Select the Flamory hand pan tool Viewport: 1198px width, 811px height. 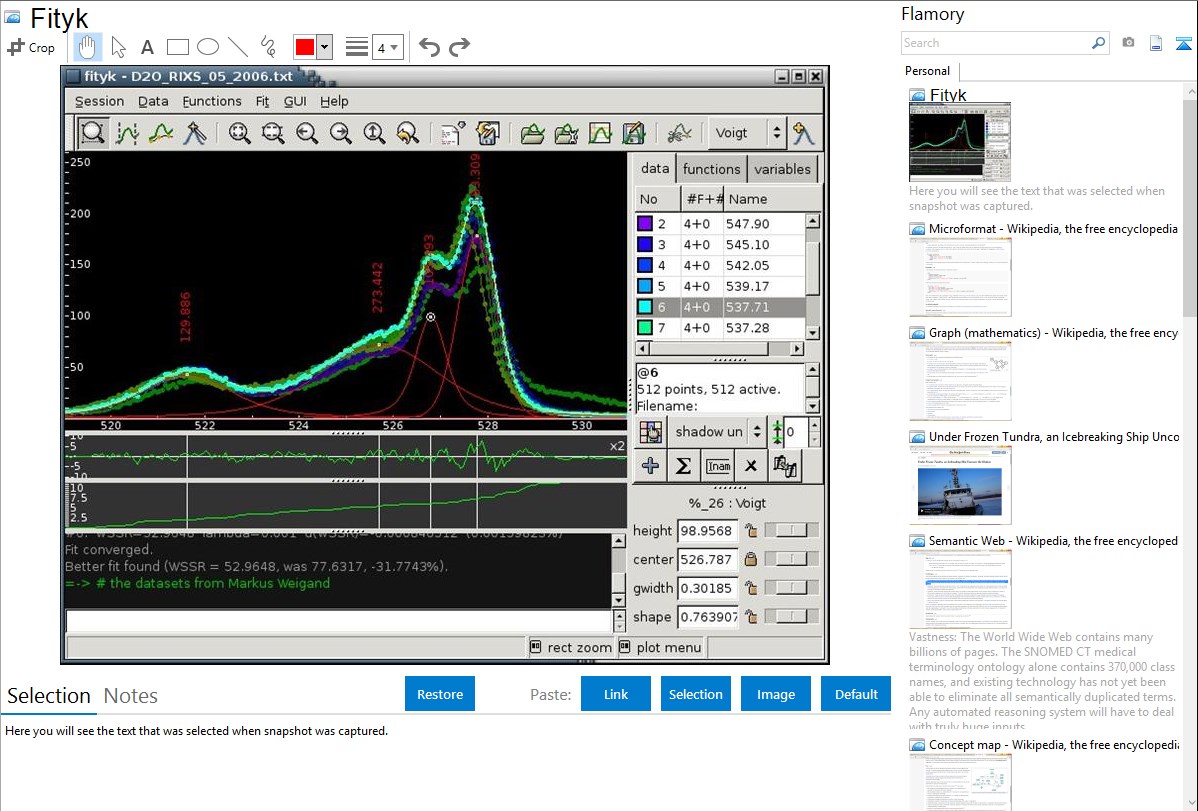pos(87,47)
